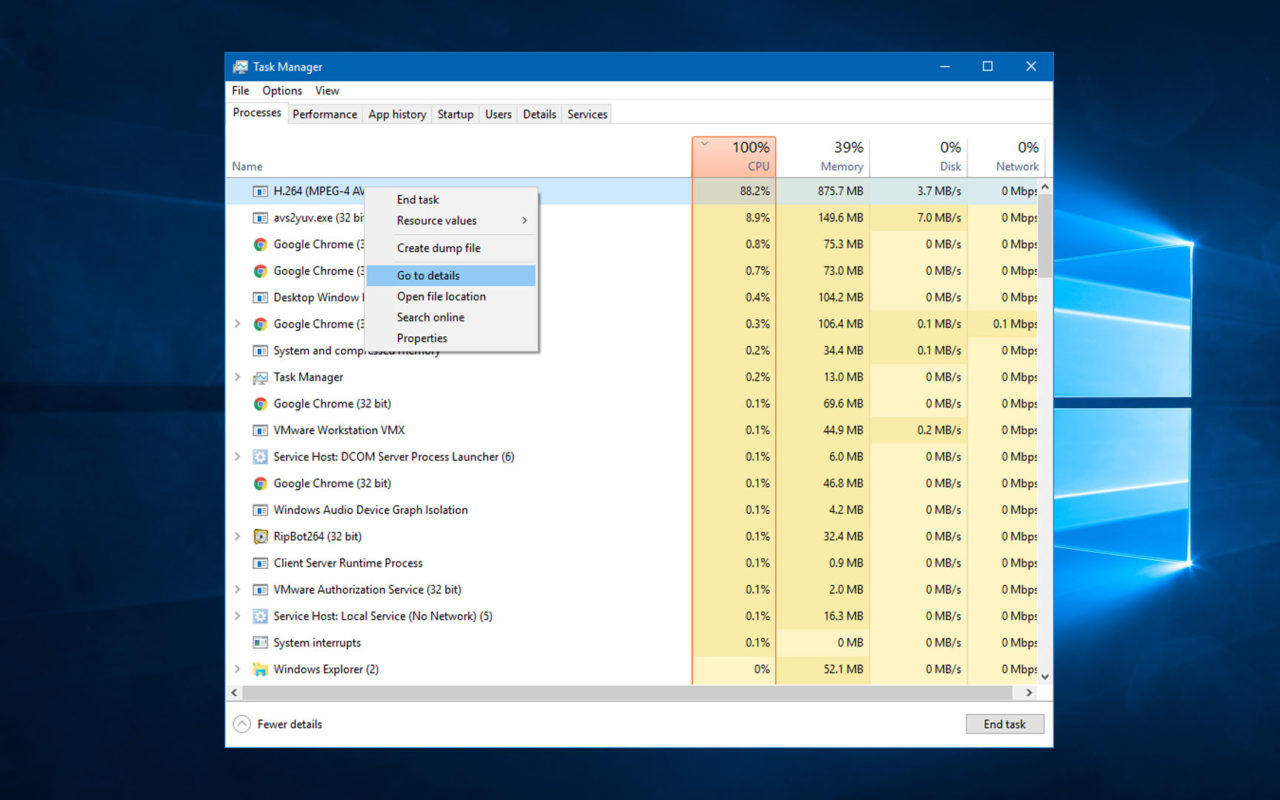Viewport: 1280px width, 800px height.
Task: Switch to the Performance tab
Action: click(325, 114)
